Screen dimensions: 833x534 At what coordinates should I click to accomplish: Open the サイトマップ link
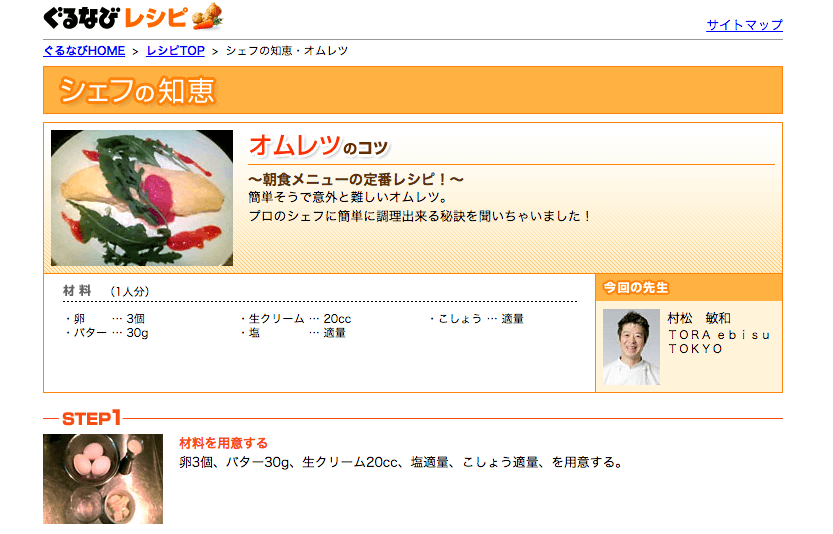coord(744,24)
